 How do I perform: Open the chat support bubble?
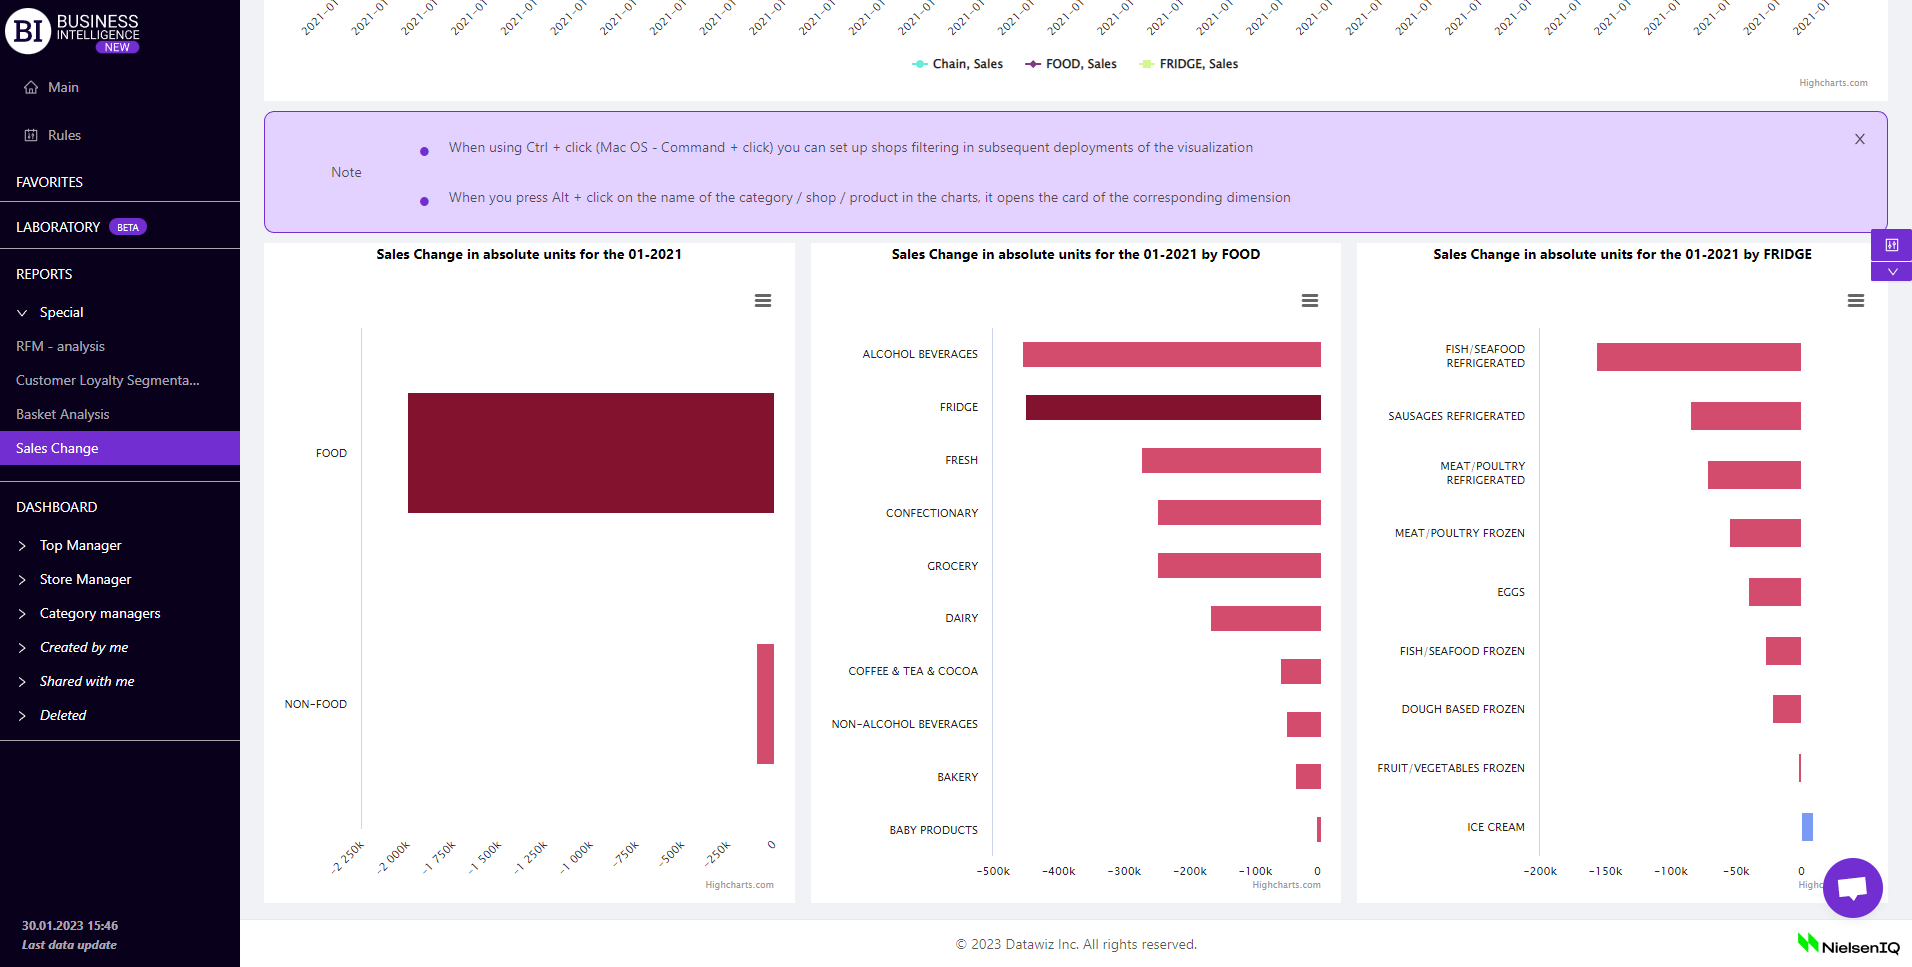point(1852,887)
